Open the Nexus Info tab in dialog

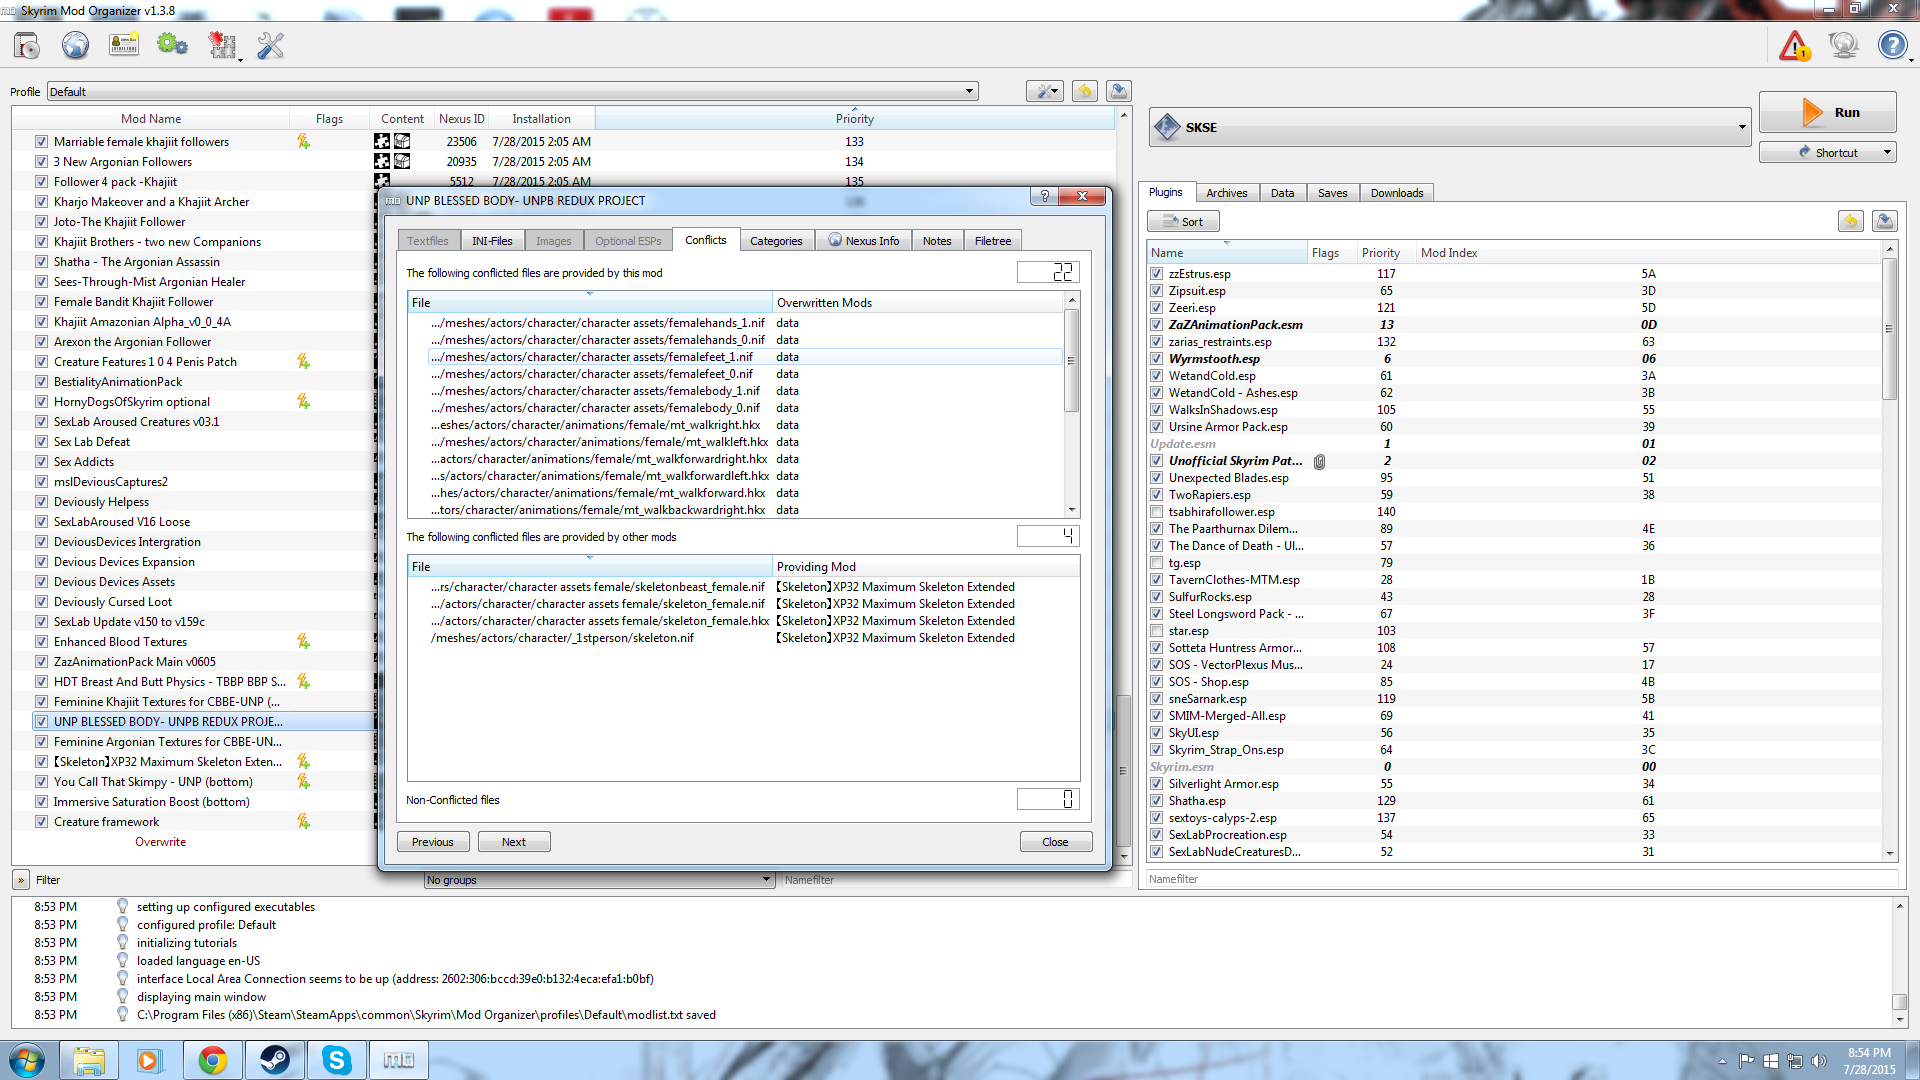[863, 241]
